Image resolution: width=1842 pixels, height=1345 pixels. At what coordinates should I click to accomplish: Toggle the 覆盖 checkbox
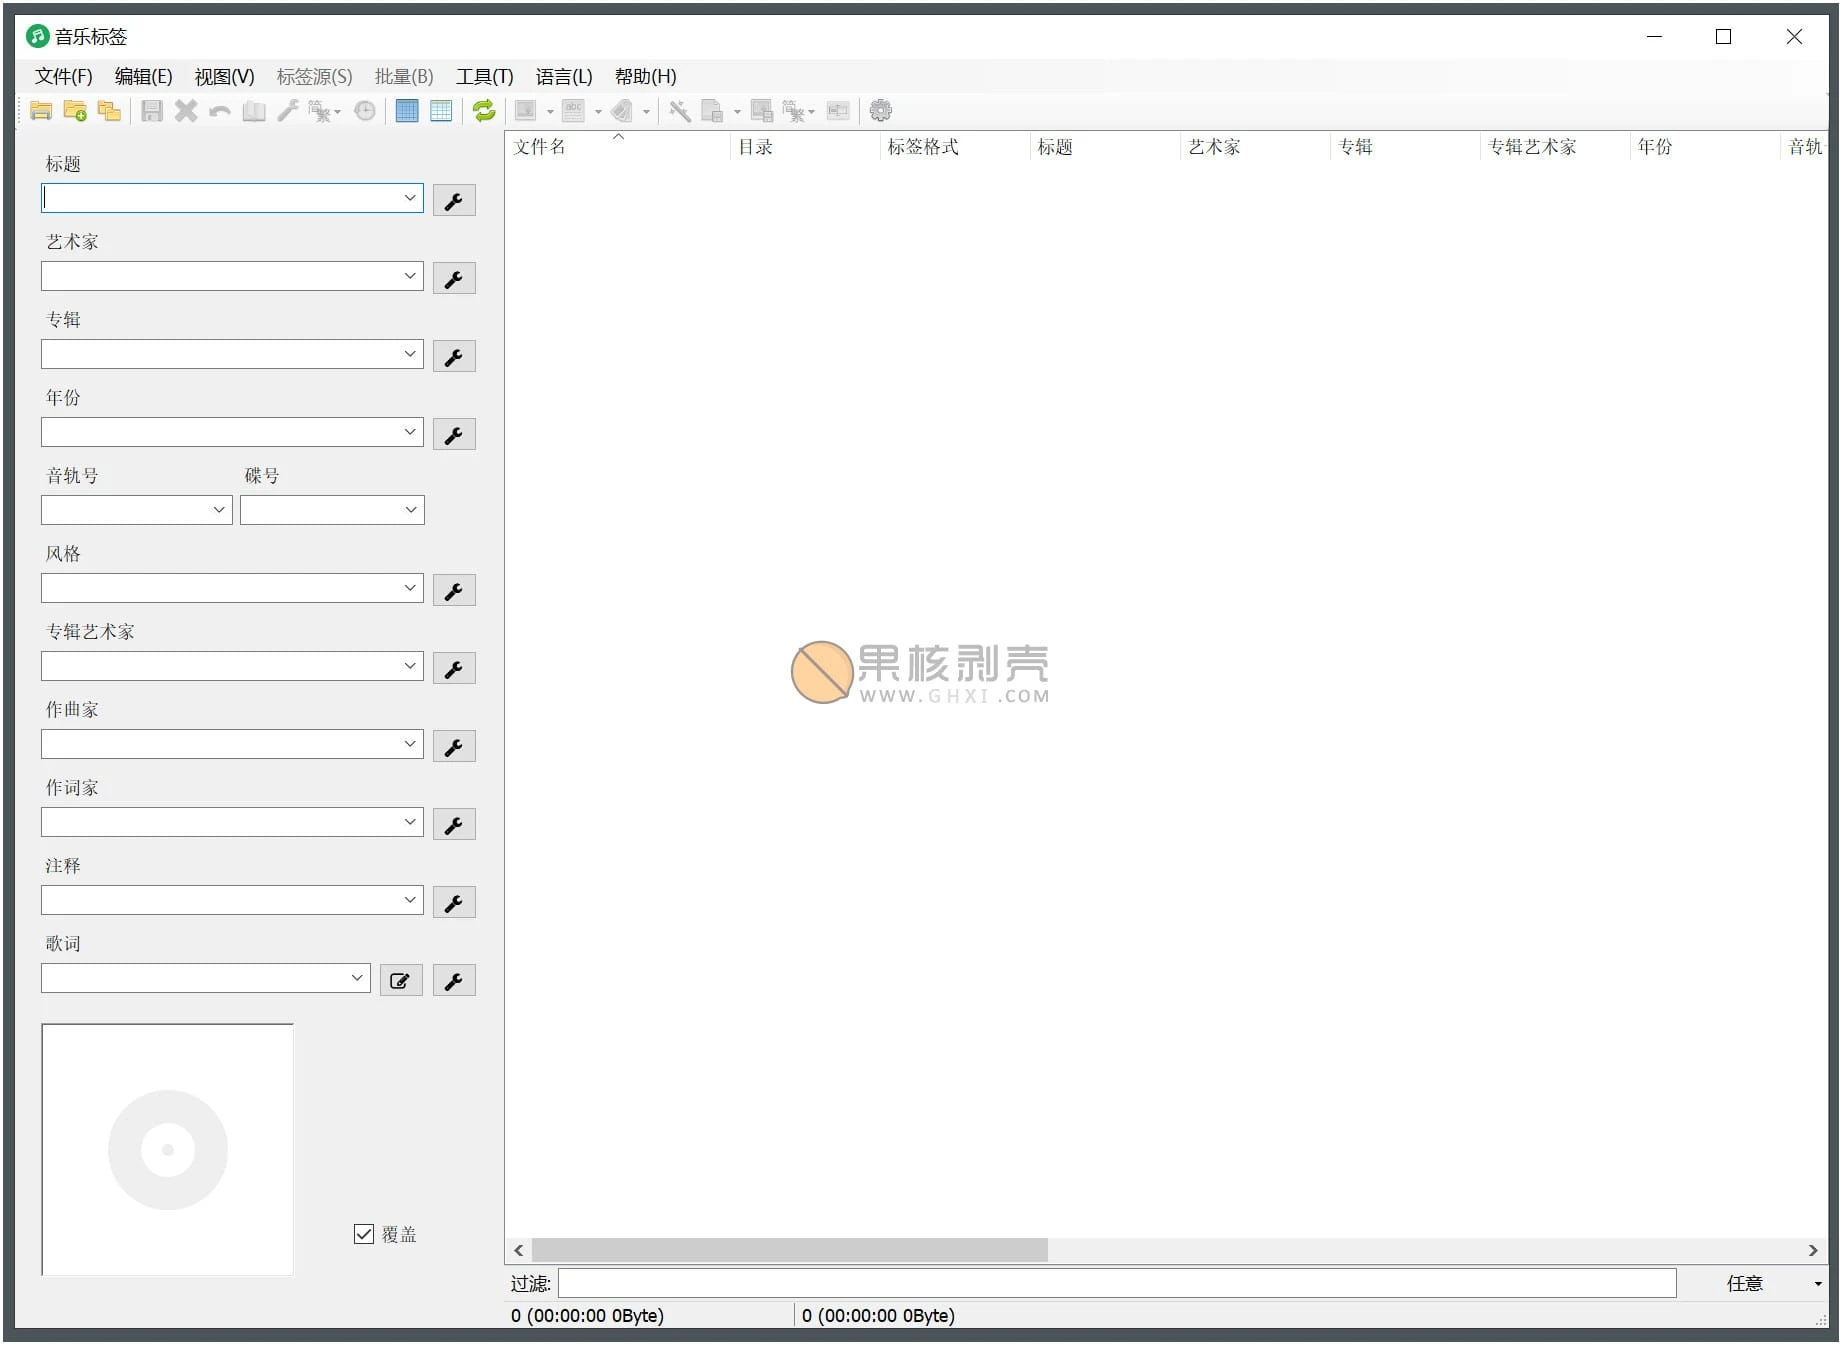pos(362,1234)
